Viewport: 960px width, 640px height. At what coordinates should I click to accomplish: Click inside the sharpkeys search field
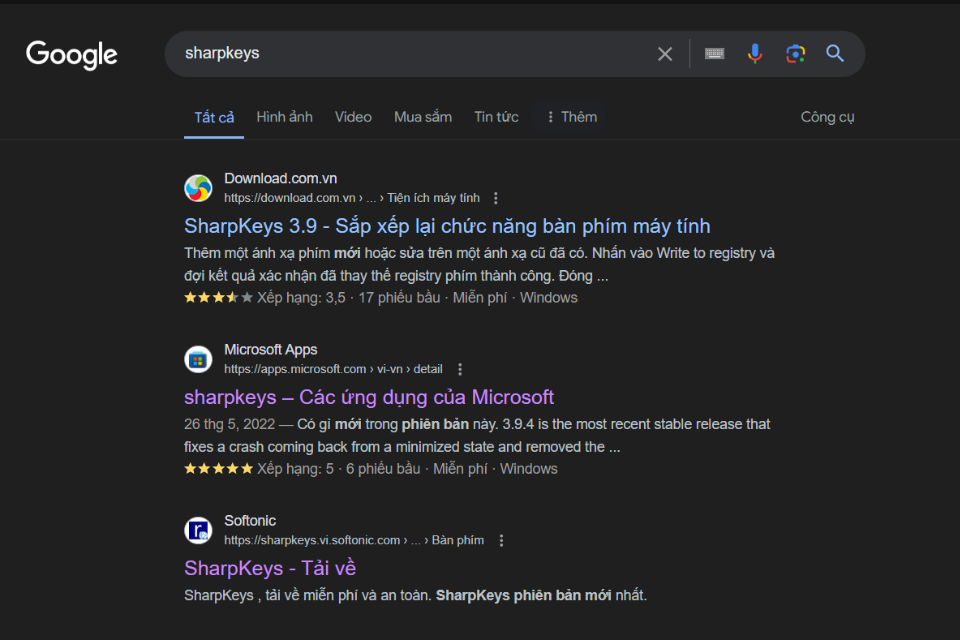pos(400,54)
